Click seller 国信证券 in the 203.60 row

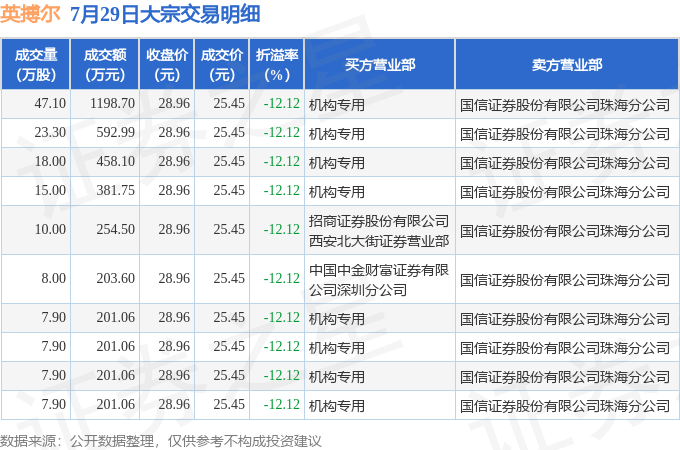(565, 280)
